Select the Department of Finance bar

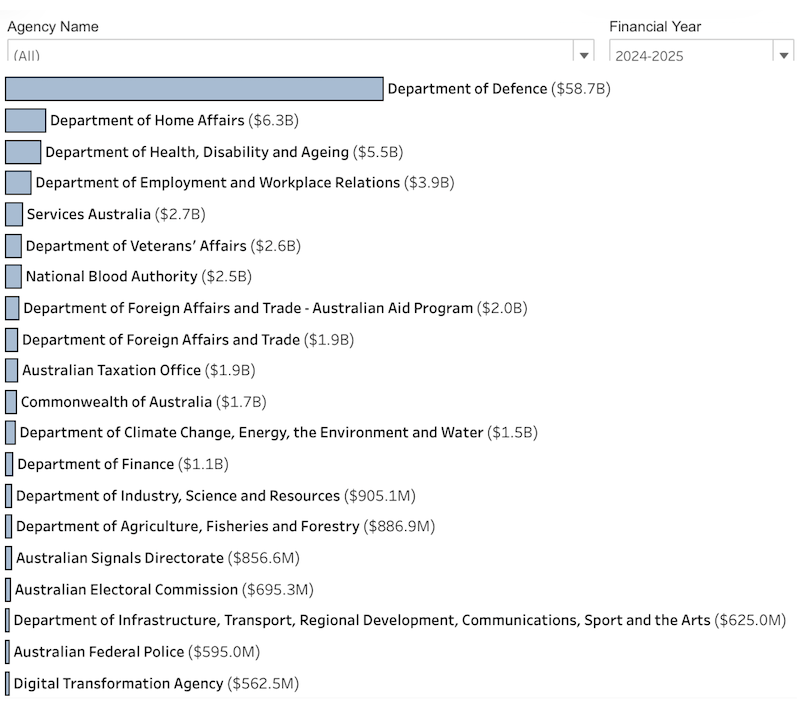(x=10, y=464)
